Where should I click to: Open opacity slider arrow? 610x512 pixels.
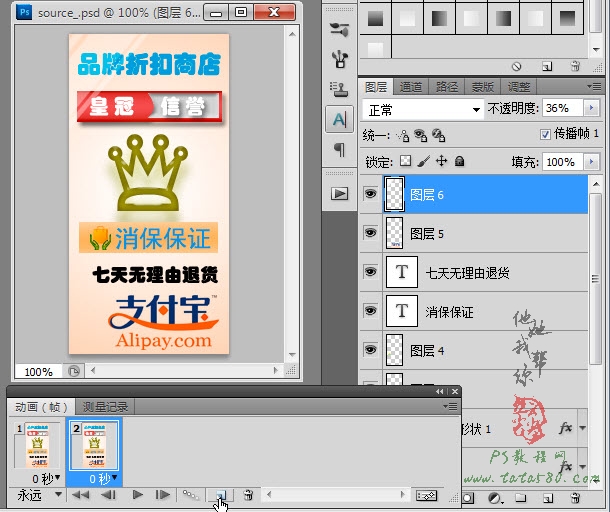coord(591,108)
